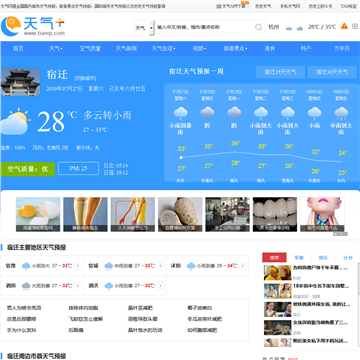Click the green 空气质量:优 button
The width and height of the screenshot is (360, 360).
point(28,169)
